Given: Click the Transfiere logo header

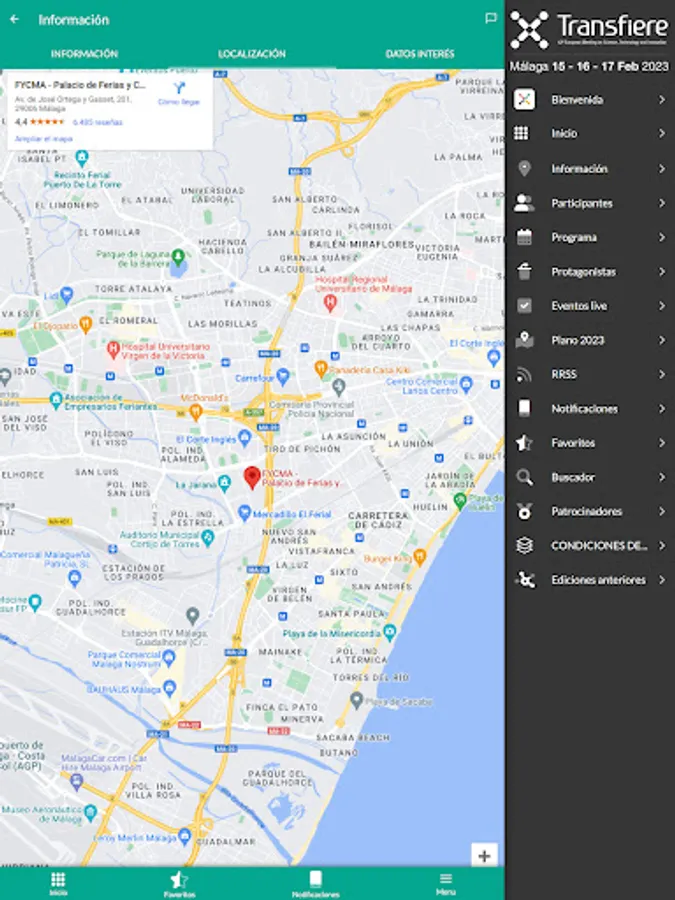Looking at the screenshot, I should 589,29.
